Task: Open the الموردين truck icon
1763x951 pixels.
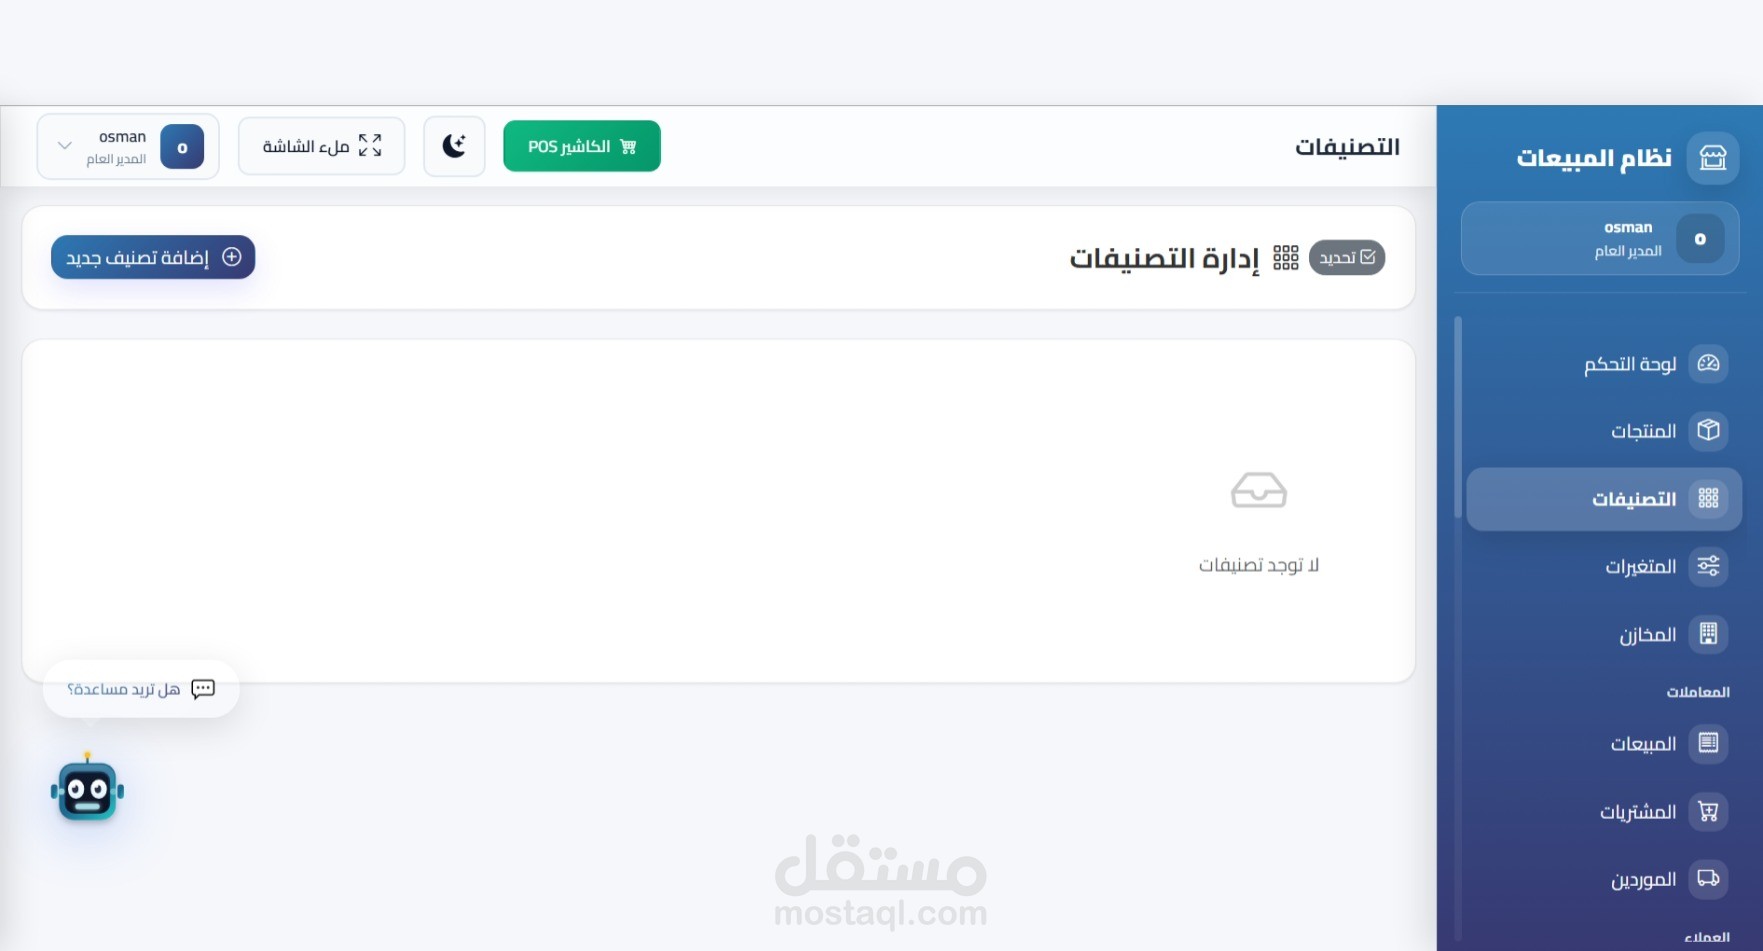Action: click(1708, 879)
